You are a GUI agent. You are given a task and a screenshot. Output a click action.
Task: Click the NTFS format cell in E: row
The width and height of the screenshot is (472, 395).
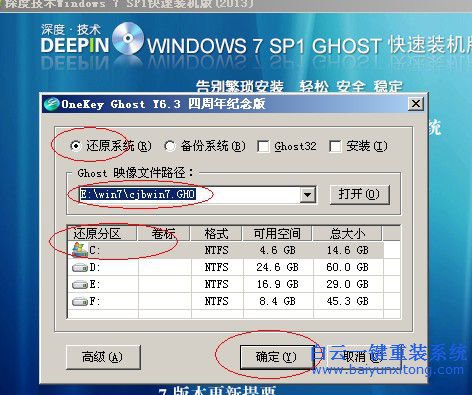point(216,284)
